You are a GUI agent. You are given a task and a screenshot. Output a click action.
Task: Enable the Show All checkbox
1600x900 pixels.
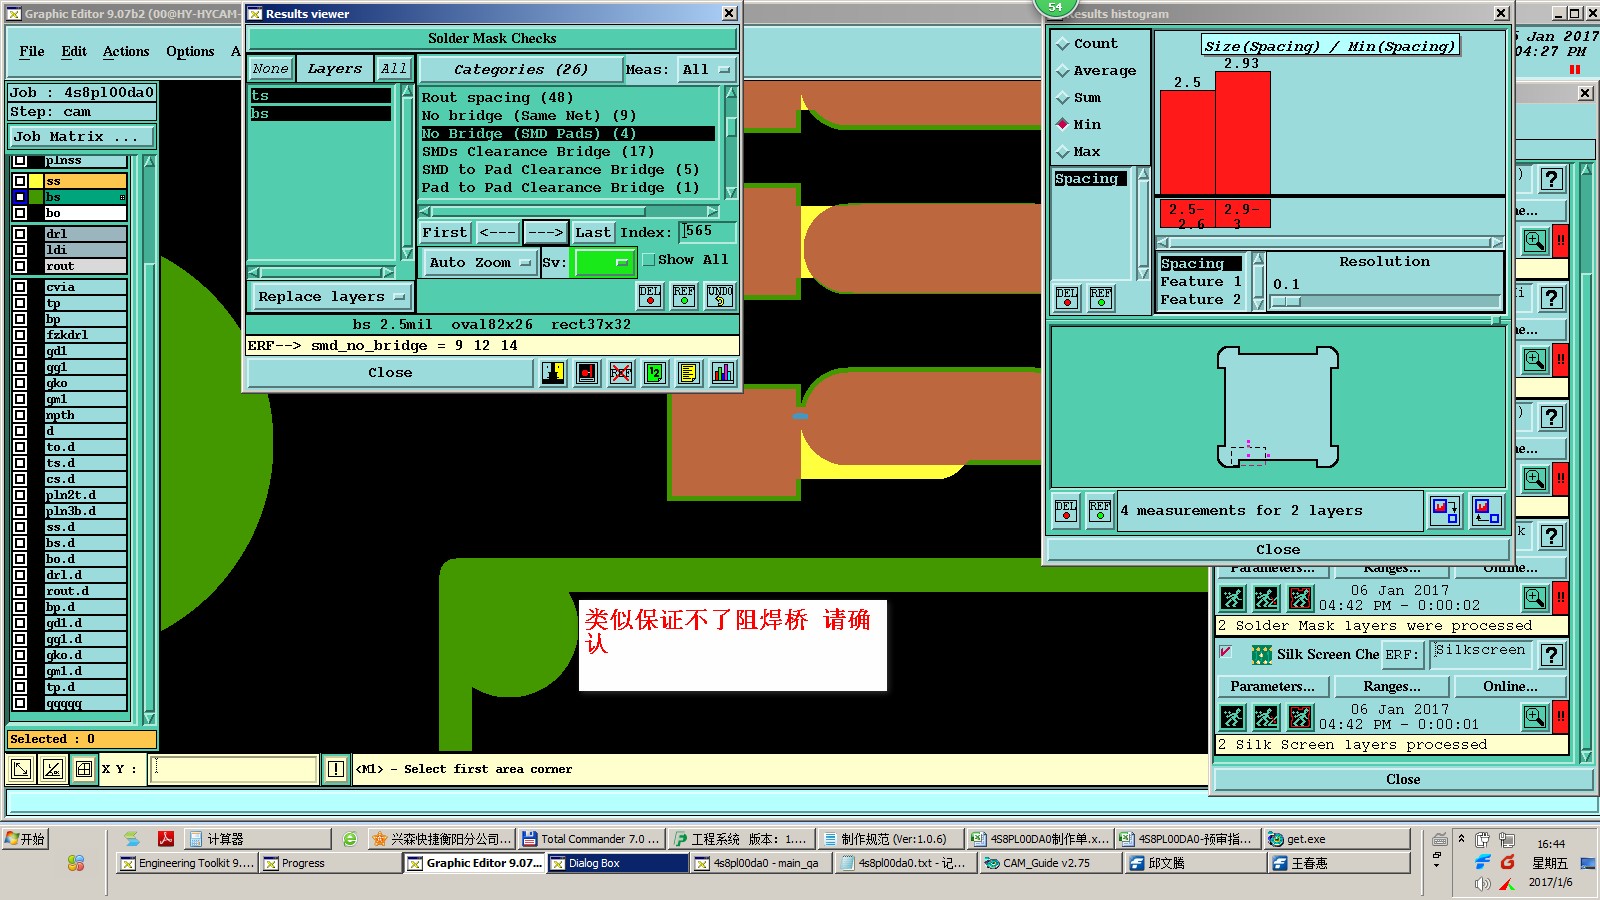[x=649, y=260]
